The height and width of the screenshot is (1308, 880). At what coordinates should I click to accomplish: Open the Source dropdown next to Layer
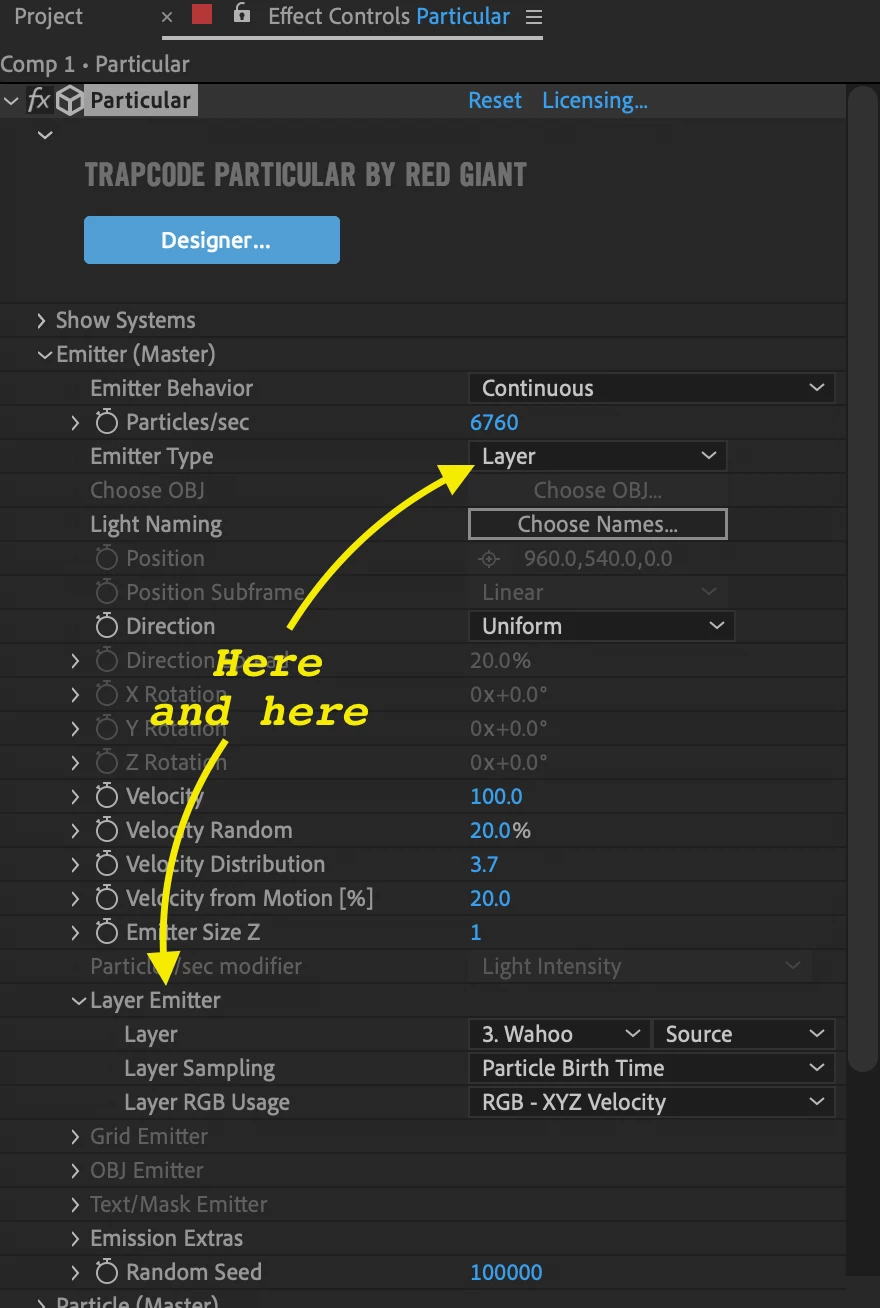pyautogui.click(x=743, y=1034)
